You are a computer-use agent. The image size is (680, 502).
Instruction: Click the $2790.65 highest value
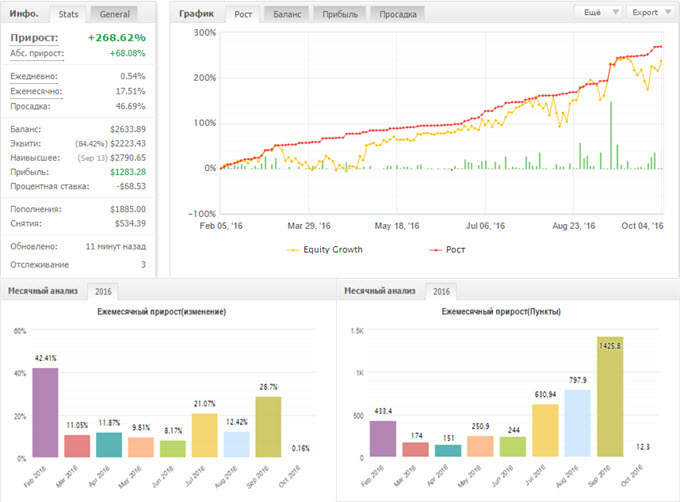point(128,158)
